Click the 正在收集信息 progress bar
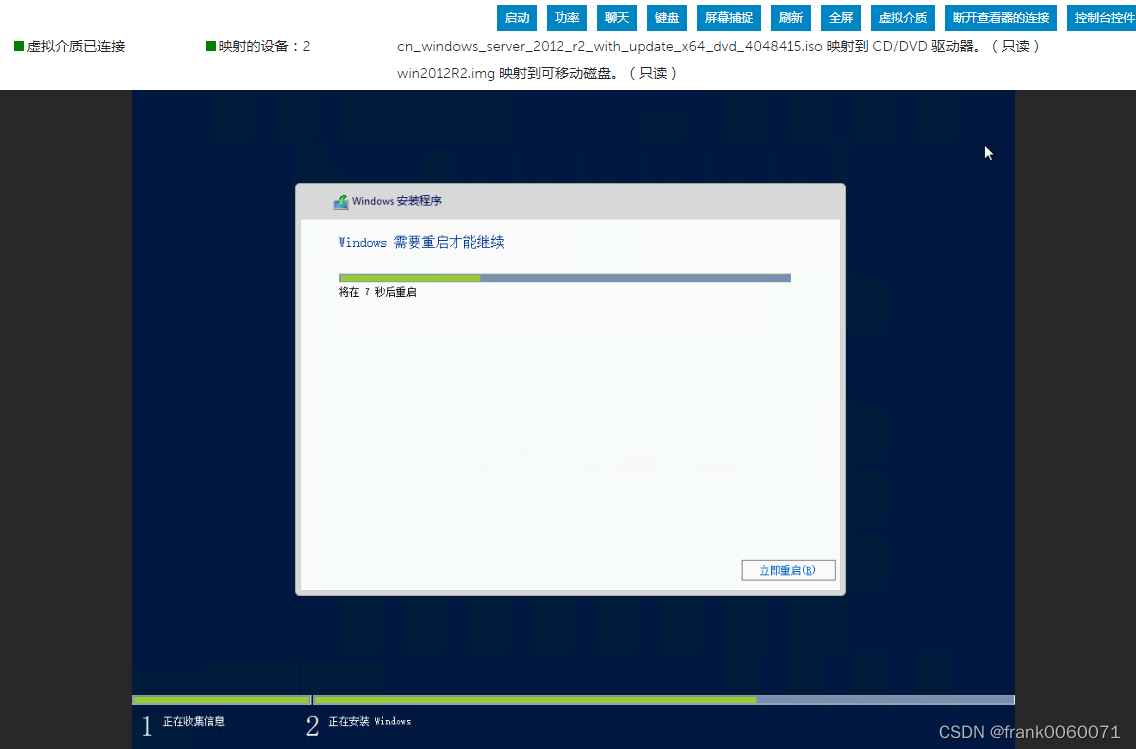Image resolution: width=1136 pixels, height=749 pixels. [222, 700]
